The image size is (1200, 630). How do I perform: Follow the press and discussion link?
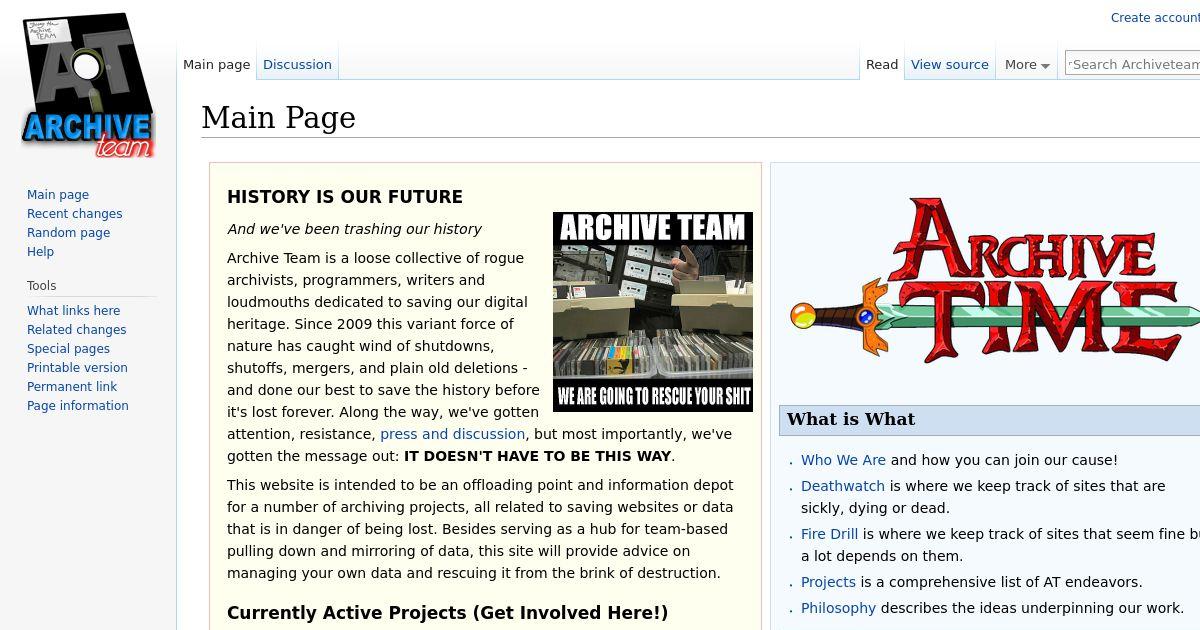(452, 434)
